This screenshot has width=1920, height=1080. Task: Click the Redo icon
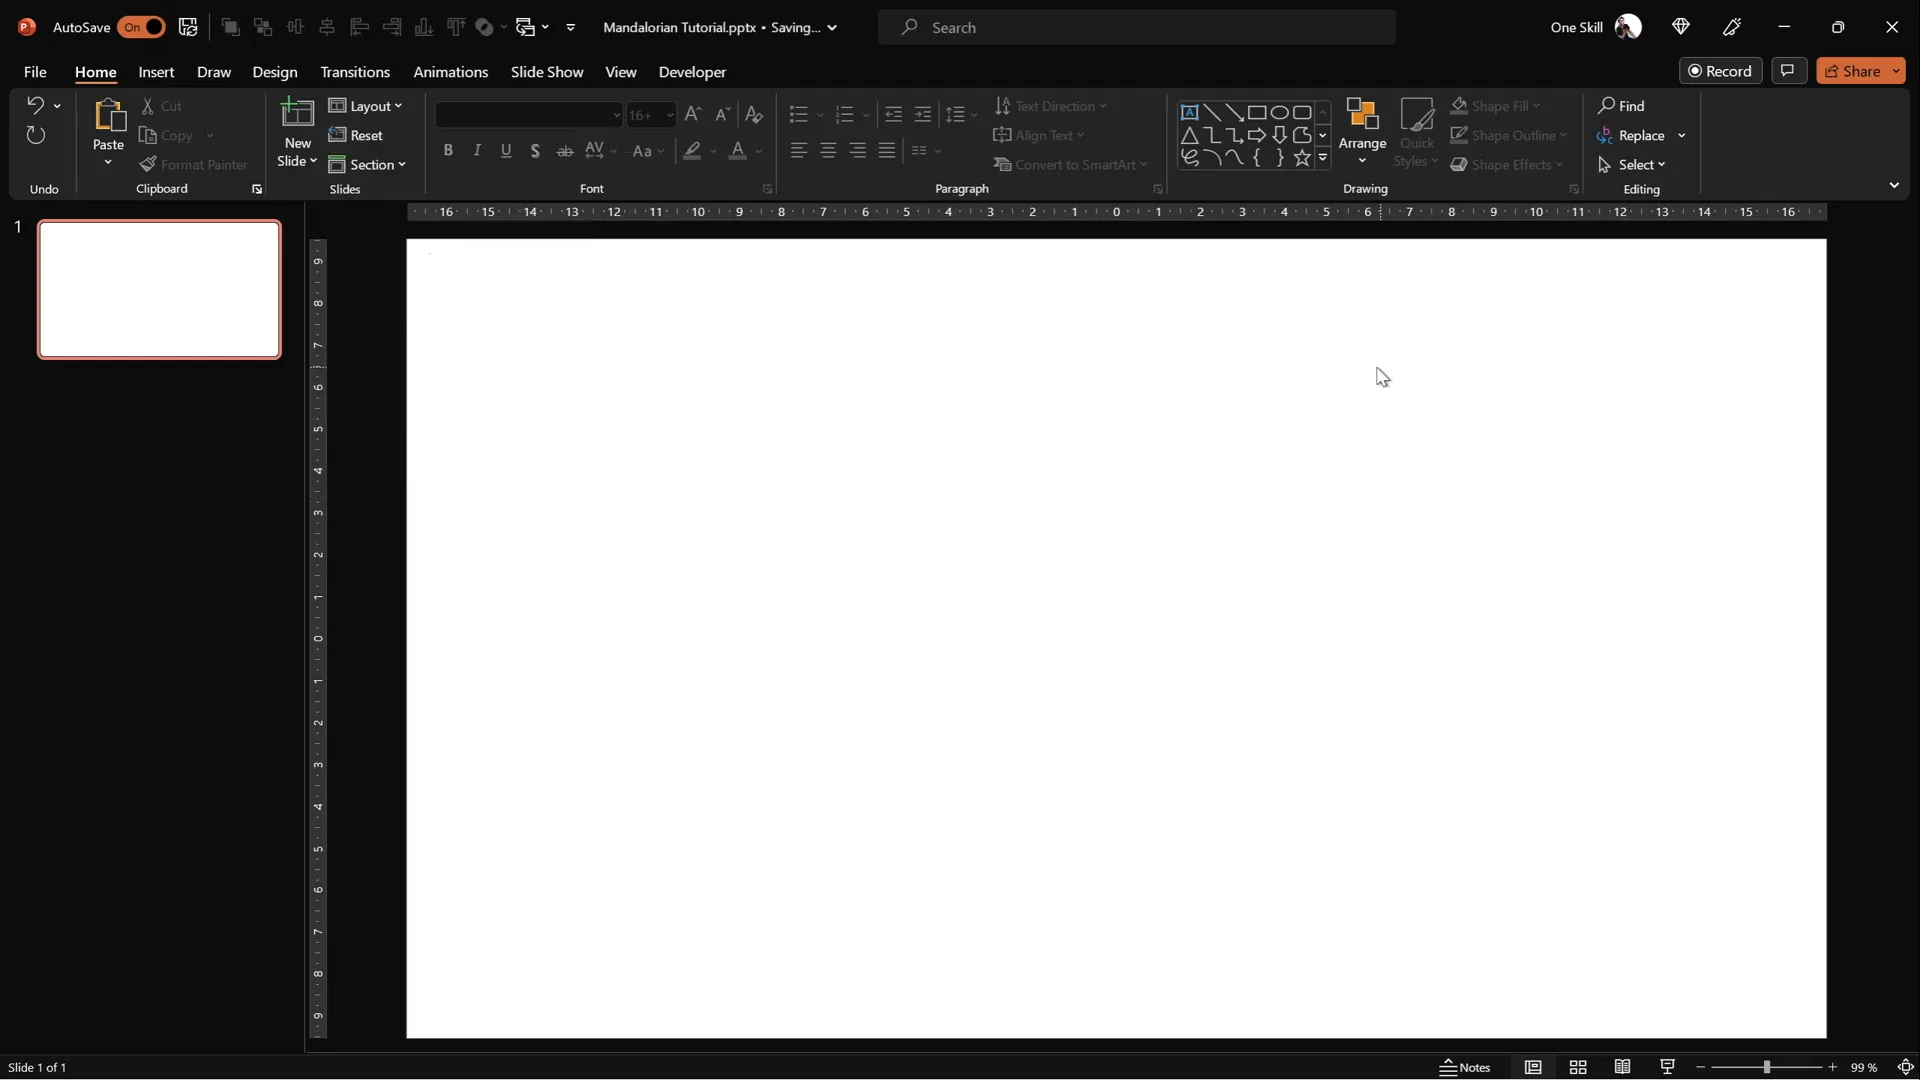point(36,135)
